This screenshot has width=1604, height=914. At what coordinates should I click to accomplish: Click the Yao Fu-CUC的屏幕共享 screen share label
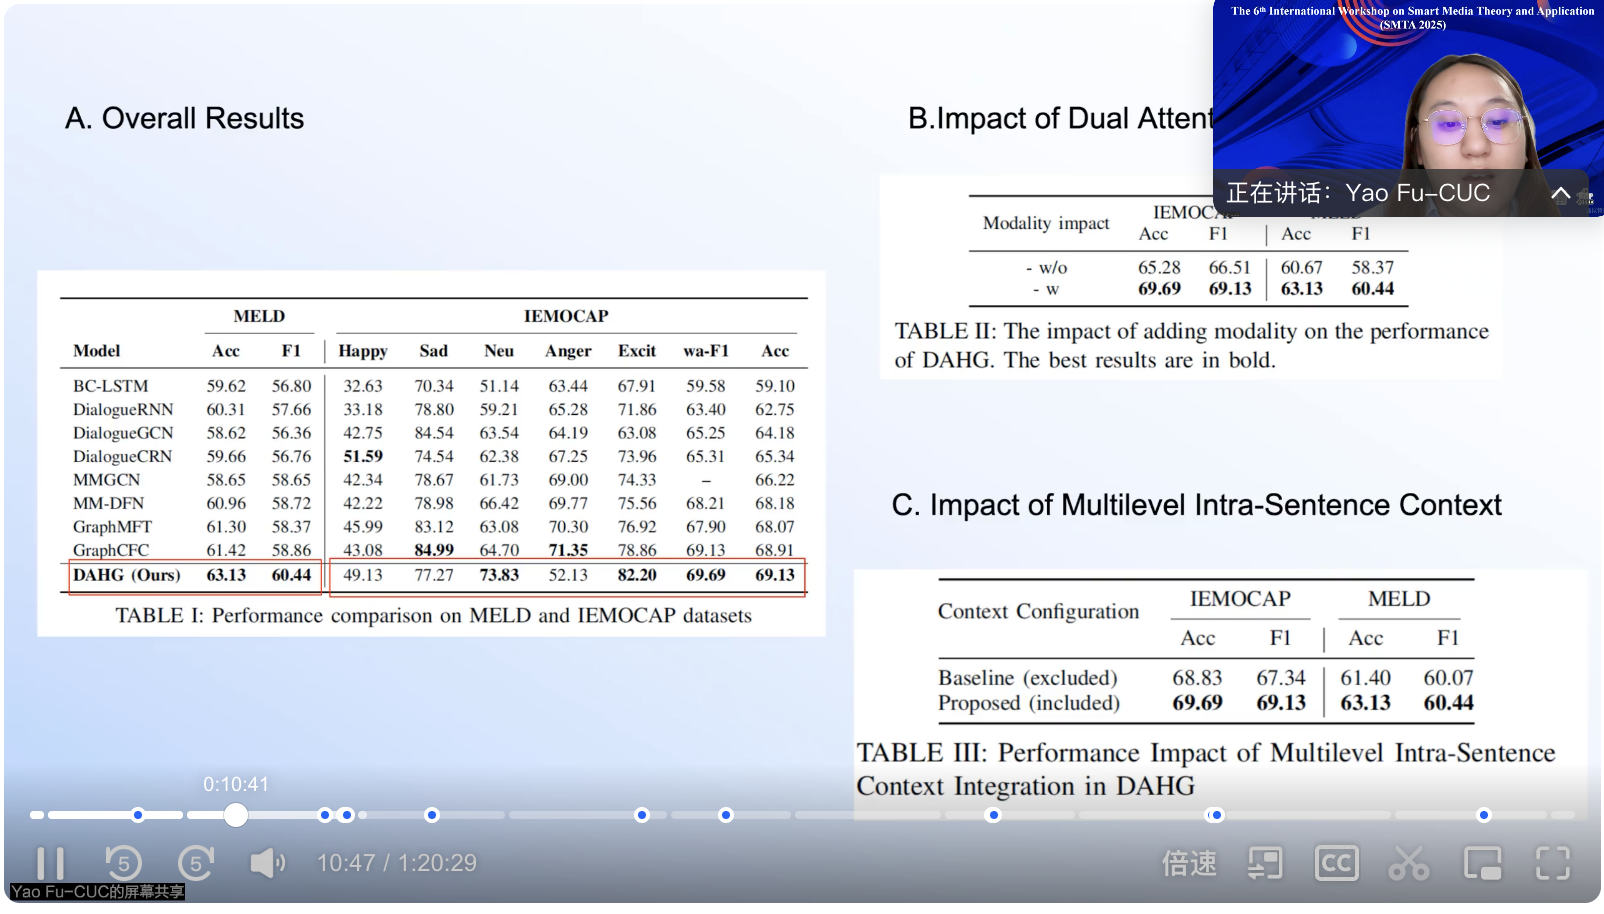pyautogui.click(x=97, y=892)
